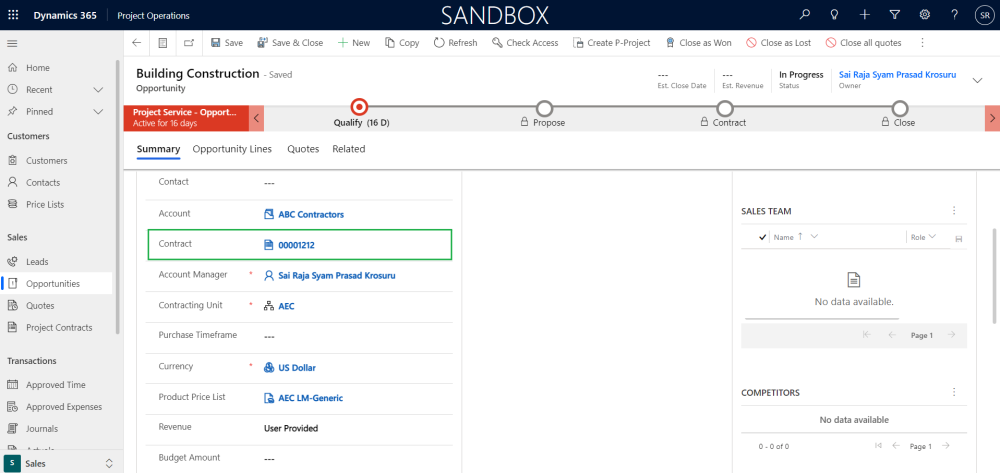Screen dimensions: 1000x473
Task: Open record in new window icon
Action: pos(189,43)
